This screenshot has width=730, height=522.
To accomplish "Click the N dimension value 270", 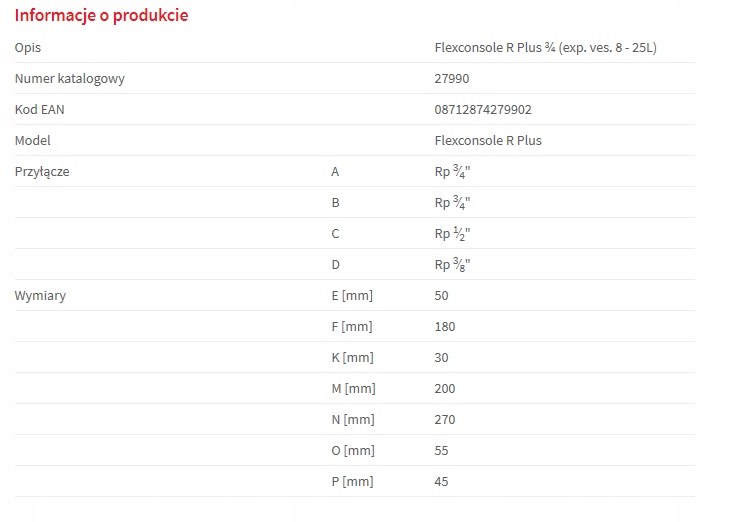I will pos(445,420).
